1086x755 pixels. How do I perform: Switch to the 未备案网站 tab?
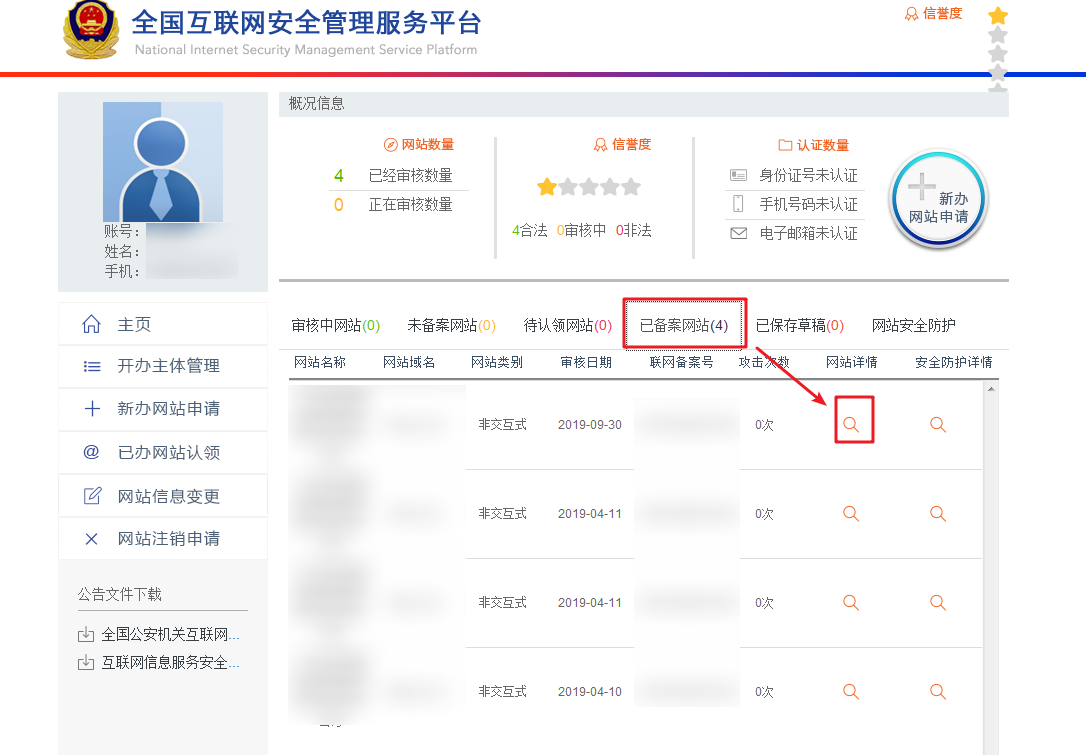click(451, 325)
